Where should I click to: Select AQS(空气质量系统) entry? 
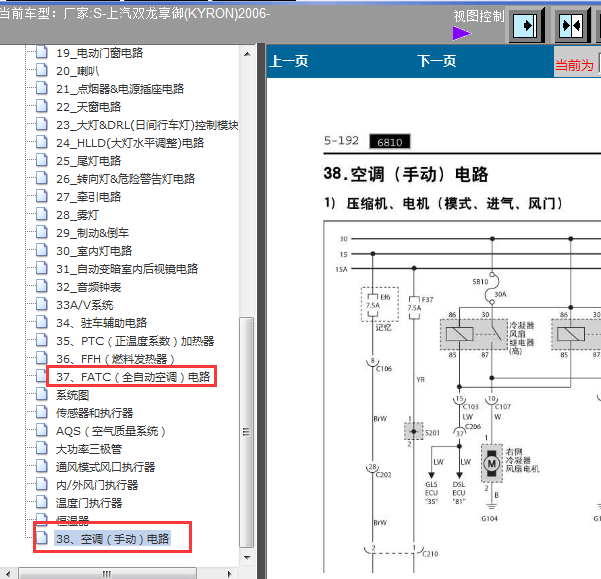(x=111, y=431)
